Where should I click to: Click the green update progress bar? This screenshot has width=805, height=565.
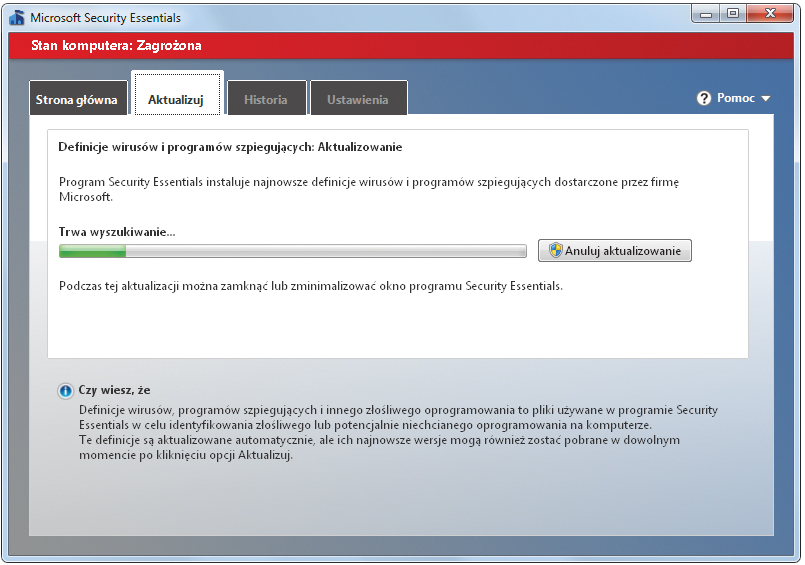(x=292, y=251)
